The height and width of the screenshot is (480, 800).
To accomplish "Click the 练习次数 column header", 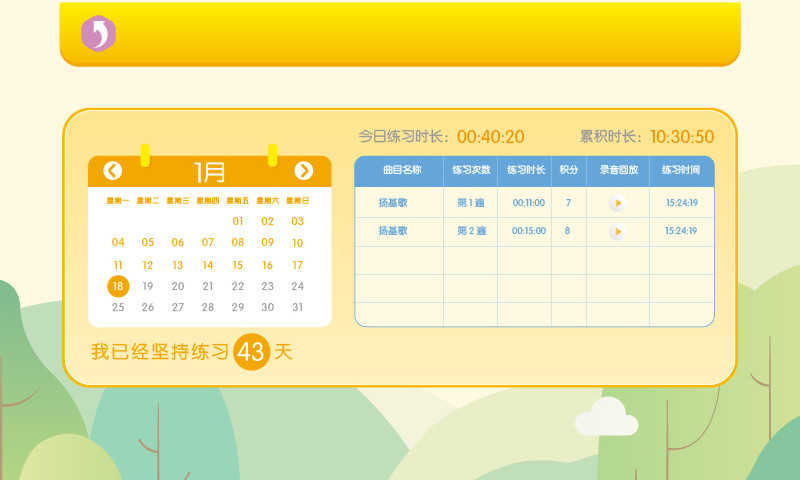I will coord(471,171).
